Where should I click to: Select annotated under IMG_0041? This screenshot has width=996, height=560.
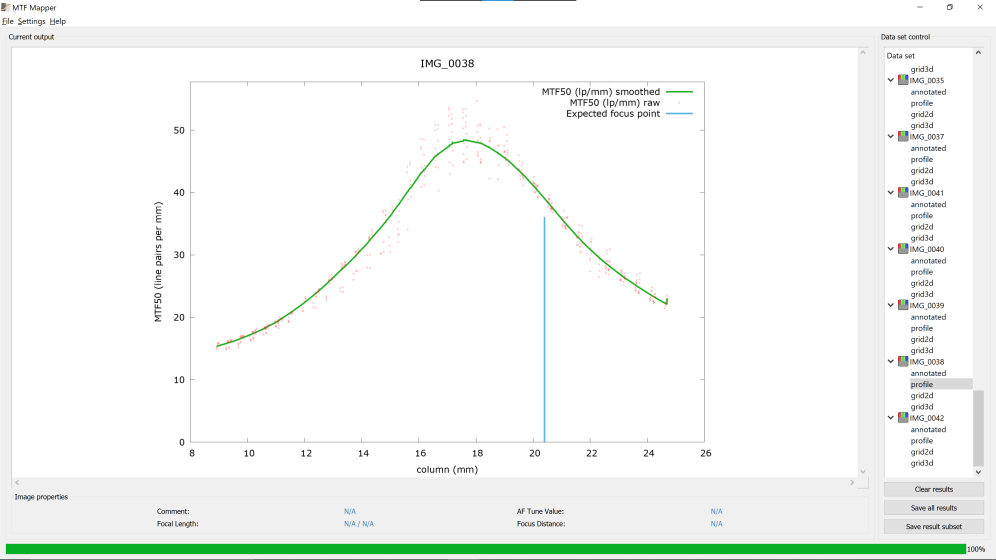928,204
